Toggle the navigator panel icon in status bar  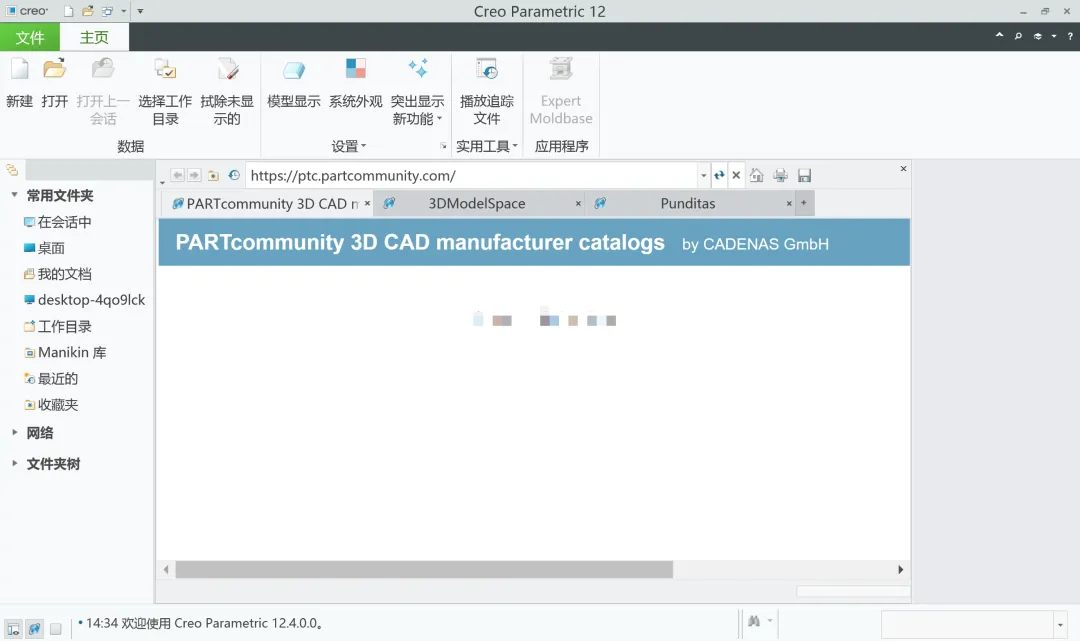point(13,629)
